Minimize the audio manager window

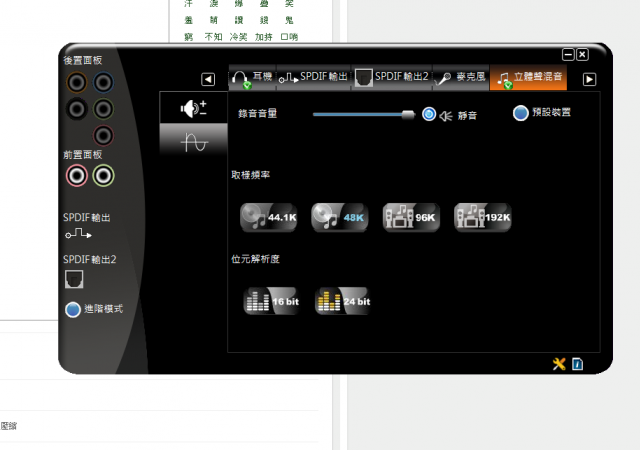tap(568, 54)
